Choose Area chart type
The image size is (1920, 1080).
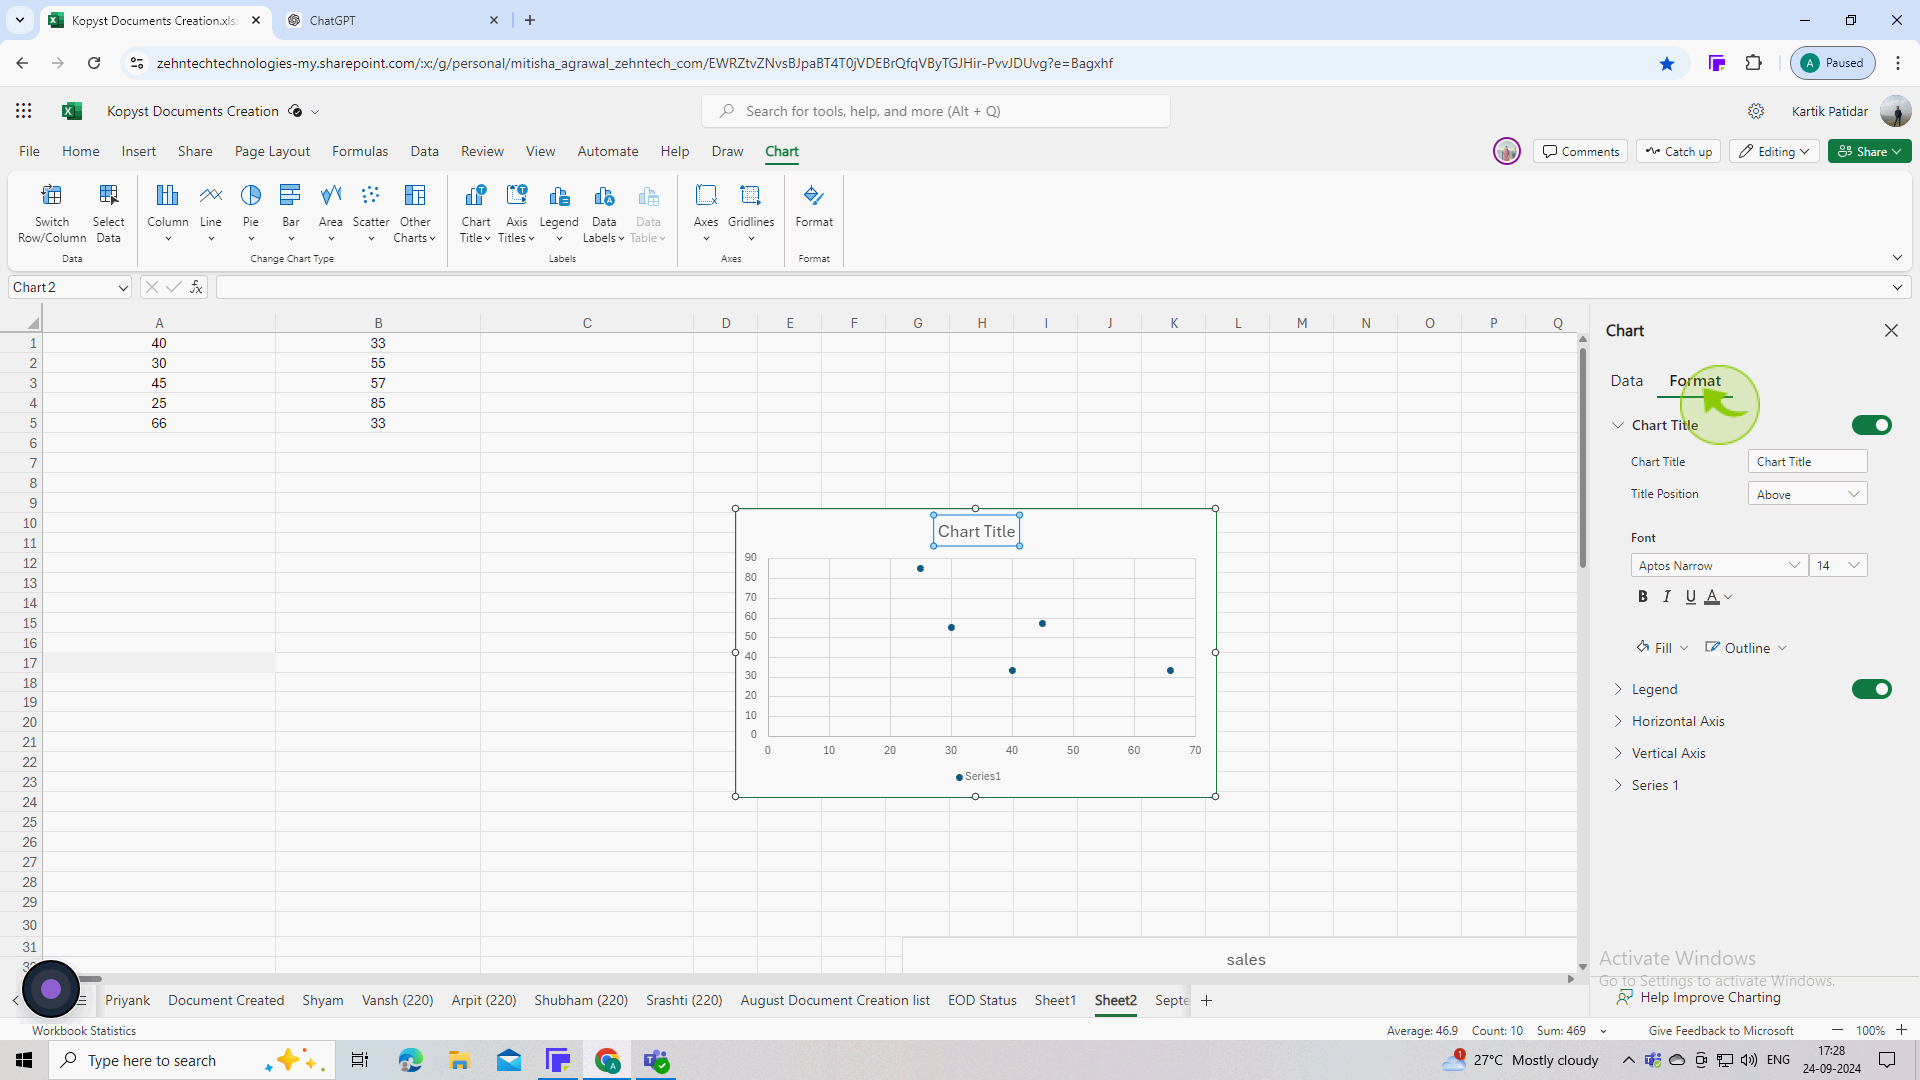point(331,213)
